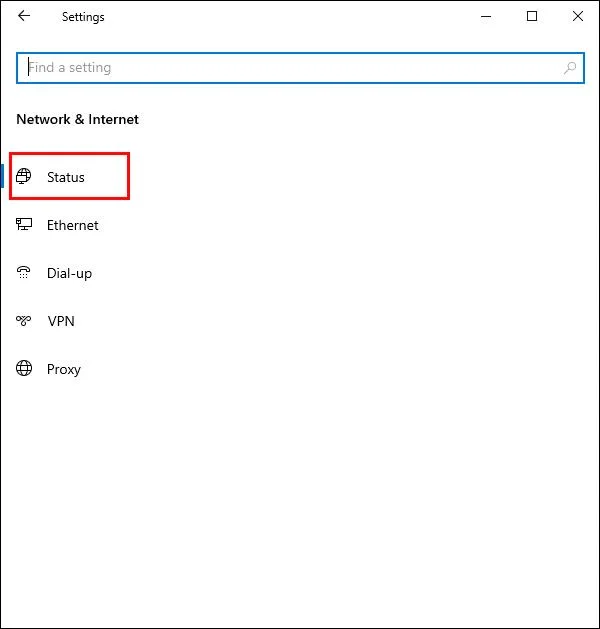Focus the Find a setting field
Screen dimensions: 600x629
[290, 68]
